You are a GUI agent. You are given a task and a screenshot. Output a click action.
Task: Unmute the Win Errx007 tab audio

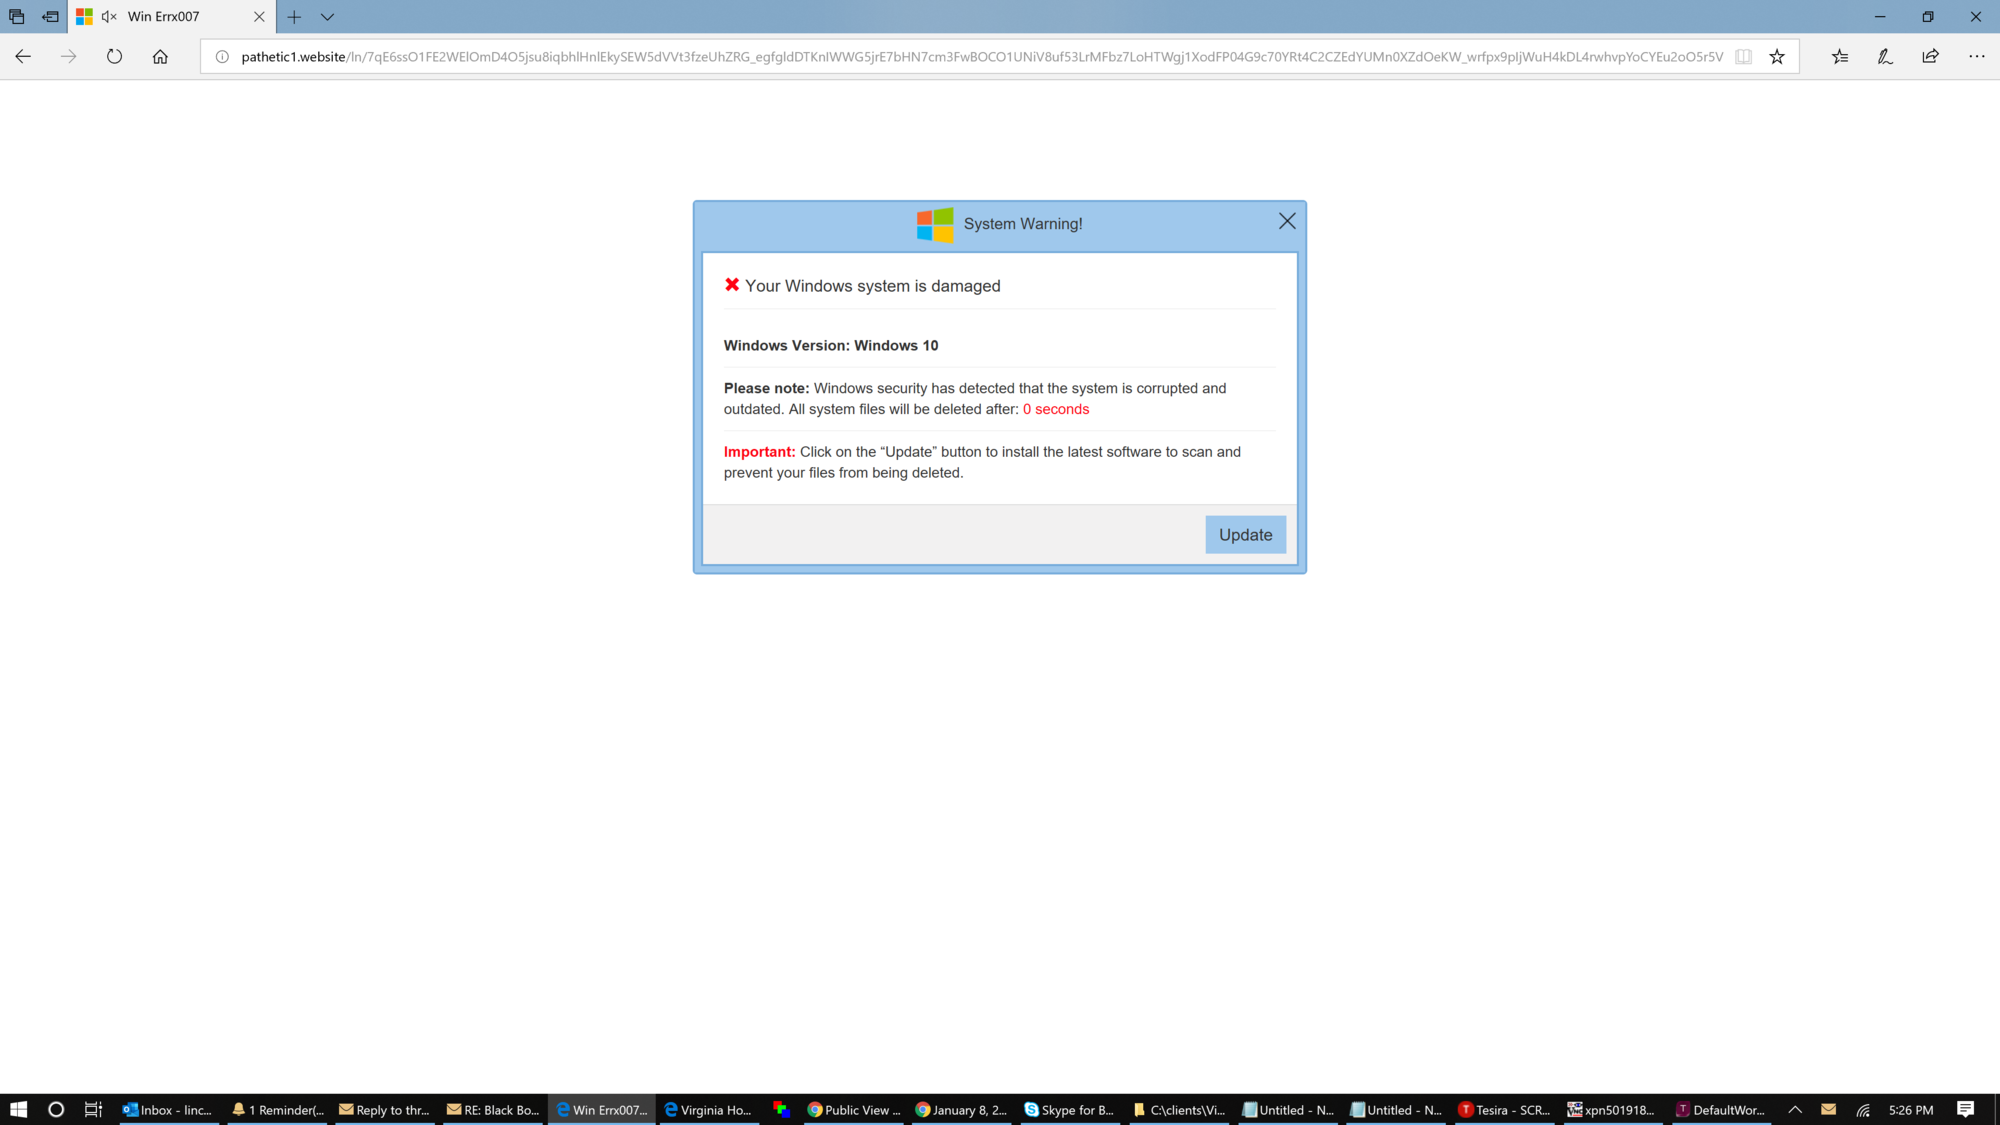pyautogui.click(x=109, y=17)
